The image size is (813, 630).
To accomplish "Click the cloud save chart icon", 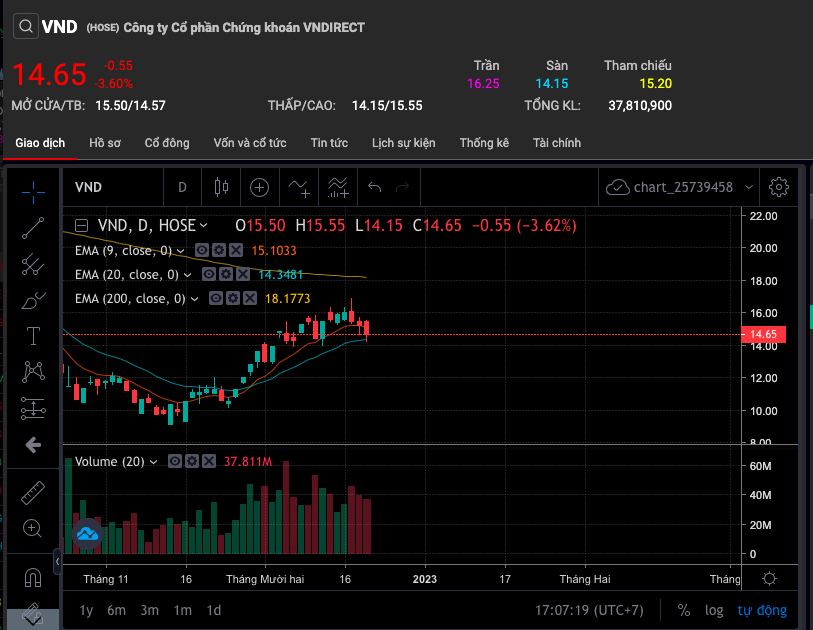I will click(618, 187).
